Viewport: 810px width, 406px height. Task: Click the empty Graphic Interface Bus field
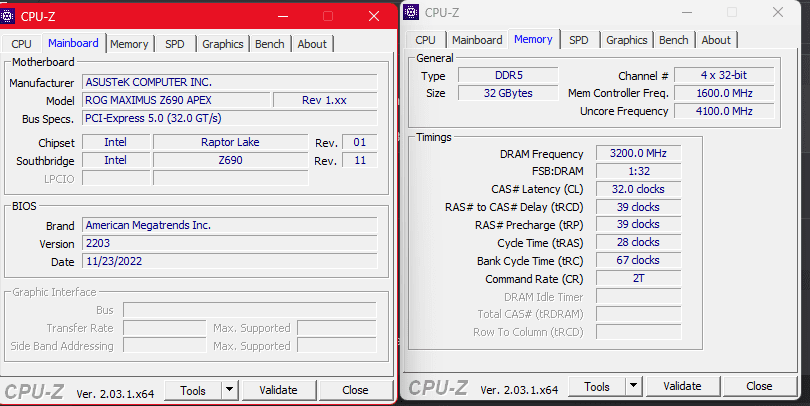tap(250, 310)
